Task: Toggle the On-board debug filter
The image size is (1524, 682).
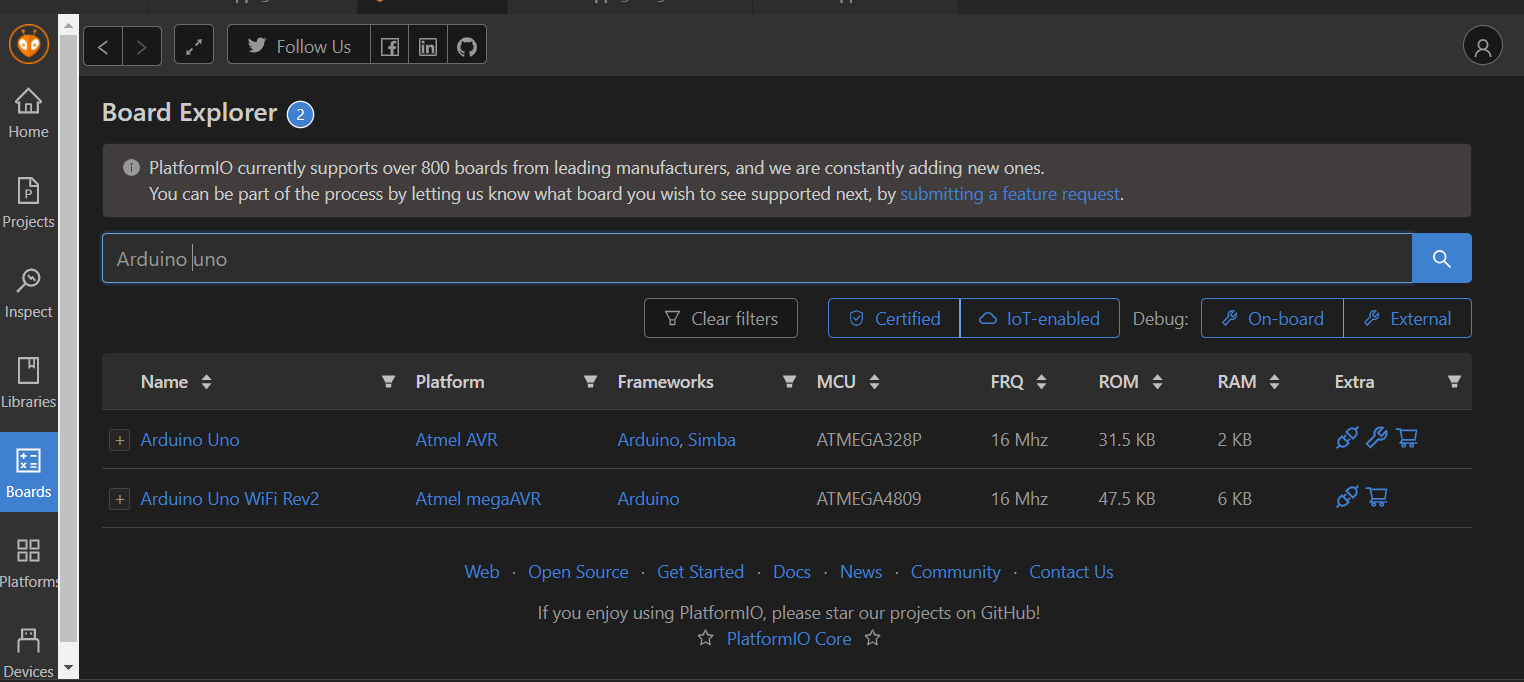Action: pos(1272,318)
